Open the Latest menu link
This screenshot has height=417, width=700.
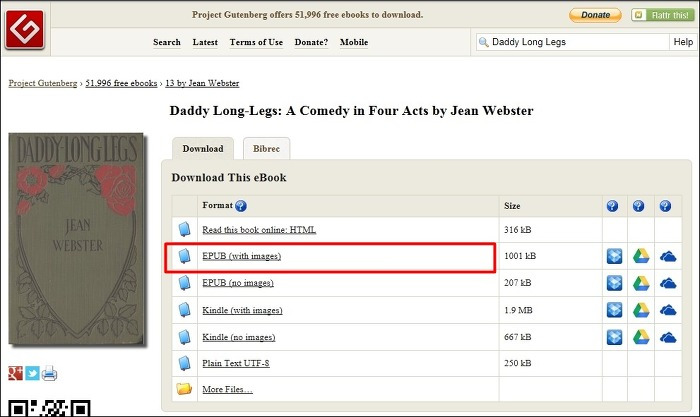tap(205, 42)
